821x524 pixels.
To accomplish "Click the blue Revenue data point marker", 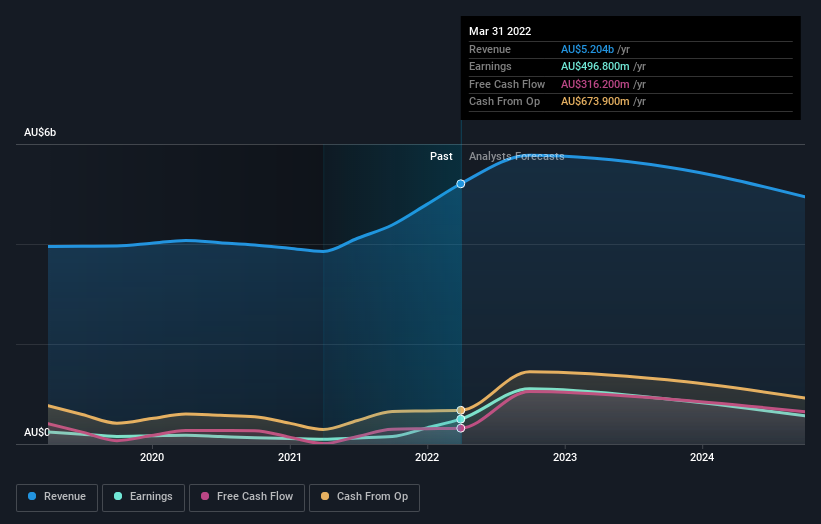I will coord(461,184).
